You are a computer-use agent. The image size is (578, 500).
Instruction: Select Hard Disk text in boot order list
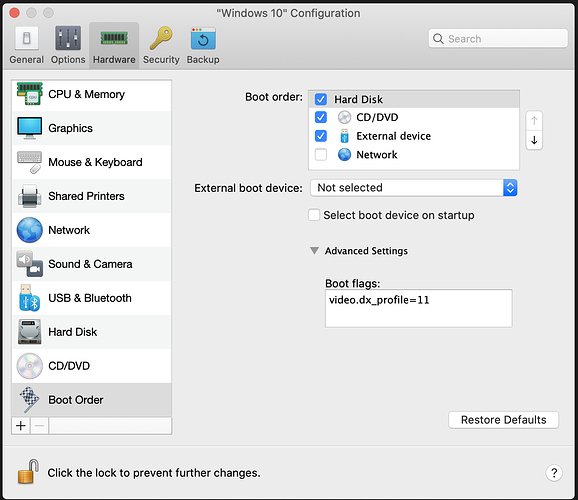(358, 99)
